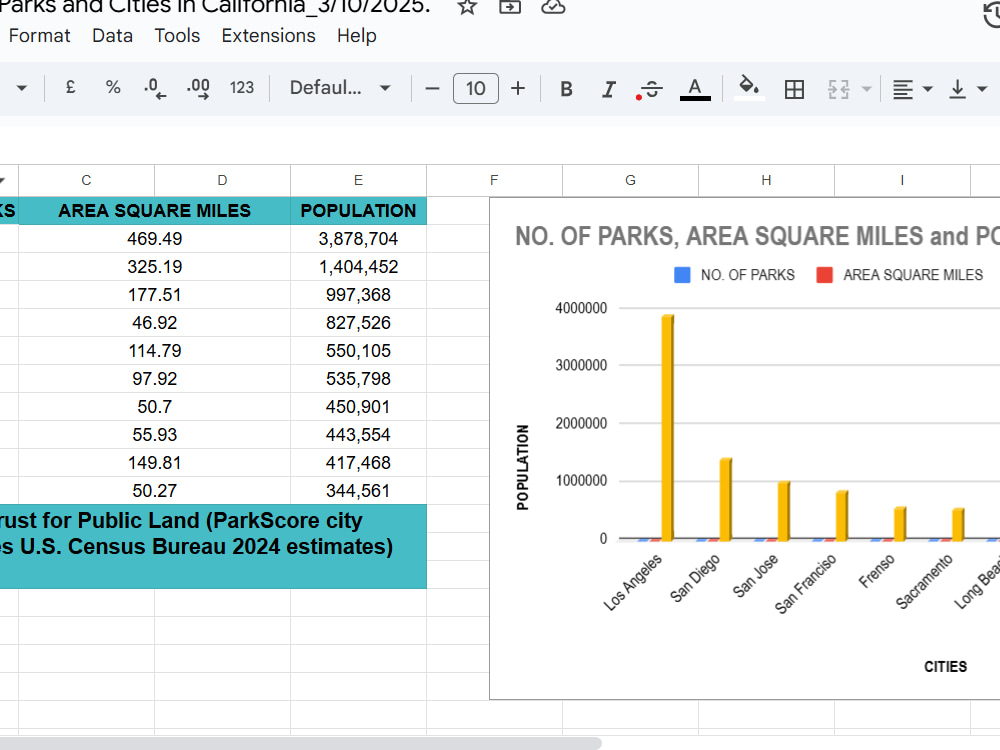Expand vertical align dropdown arrow
Screen dimensions: 1000x750
click(982, 89)
